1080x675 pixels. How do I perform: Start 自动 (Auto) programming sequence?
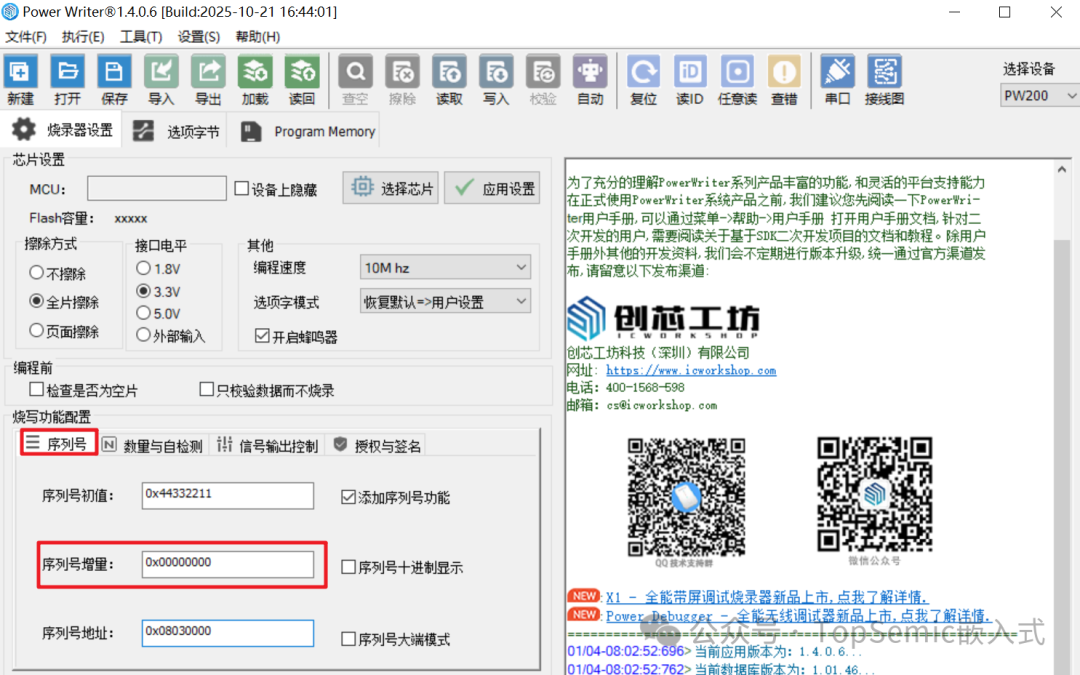(x=590, y=78)
